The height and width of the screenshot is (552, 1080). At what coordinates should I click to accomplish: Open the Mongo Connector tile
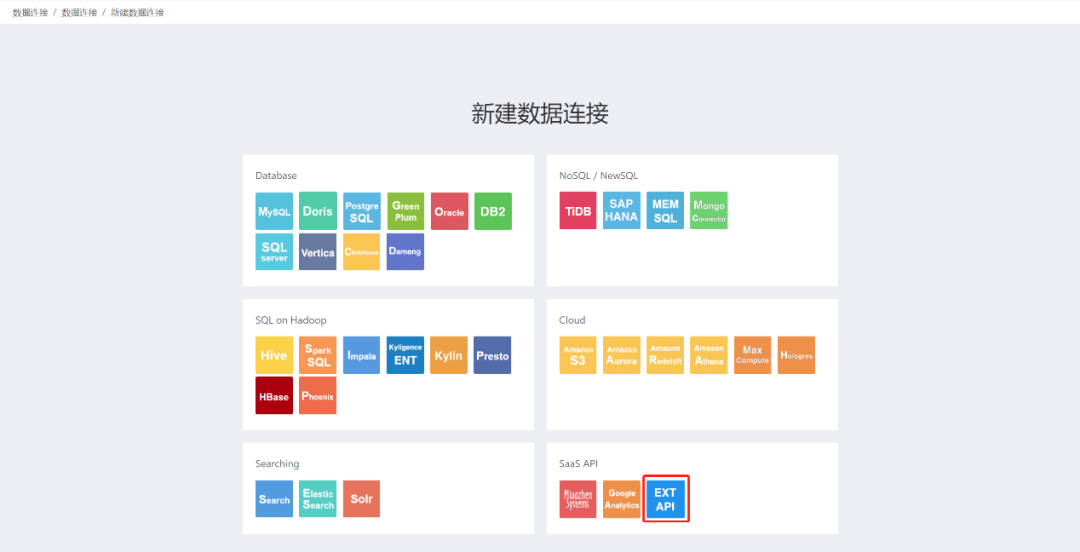tap(709, 211)
